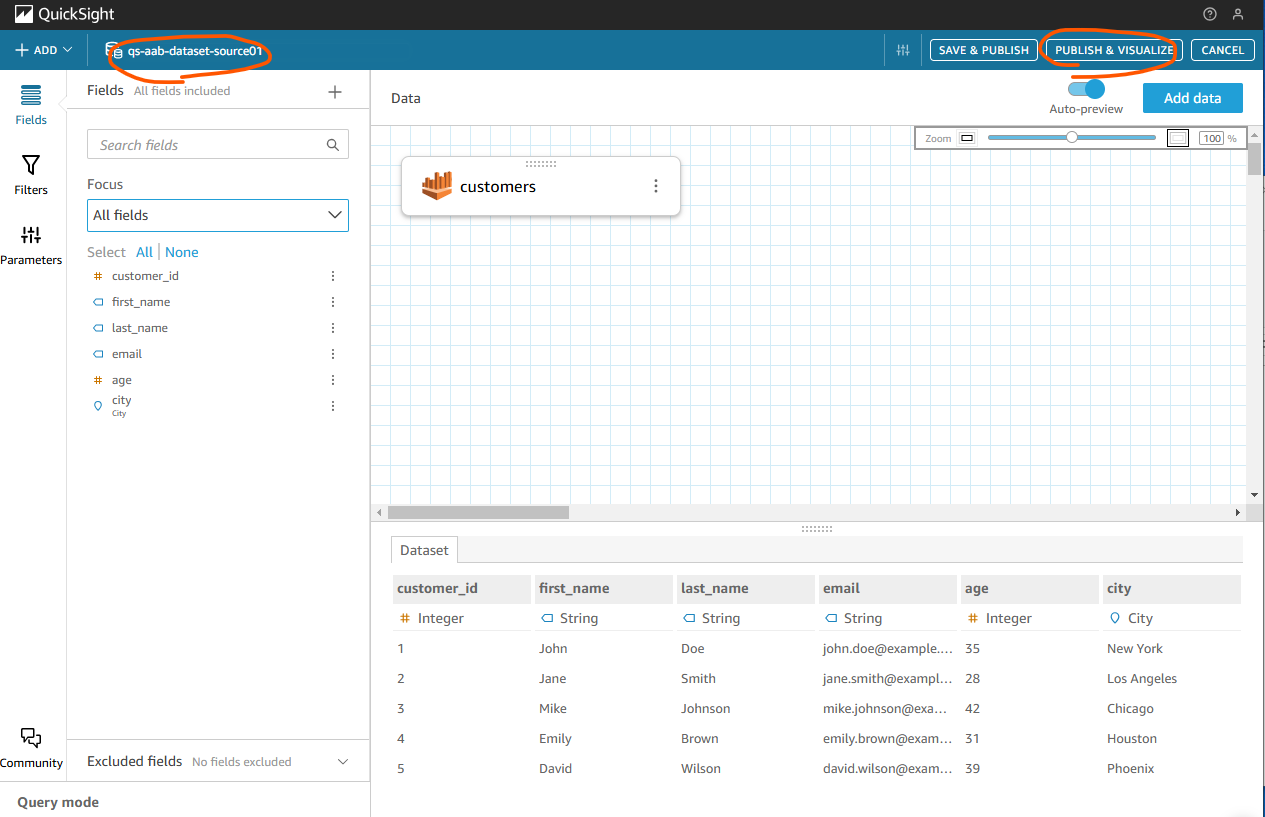Open options menu for first_name field
This screenshot has width=1265, height=817.
click(x=333, y=302)
